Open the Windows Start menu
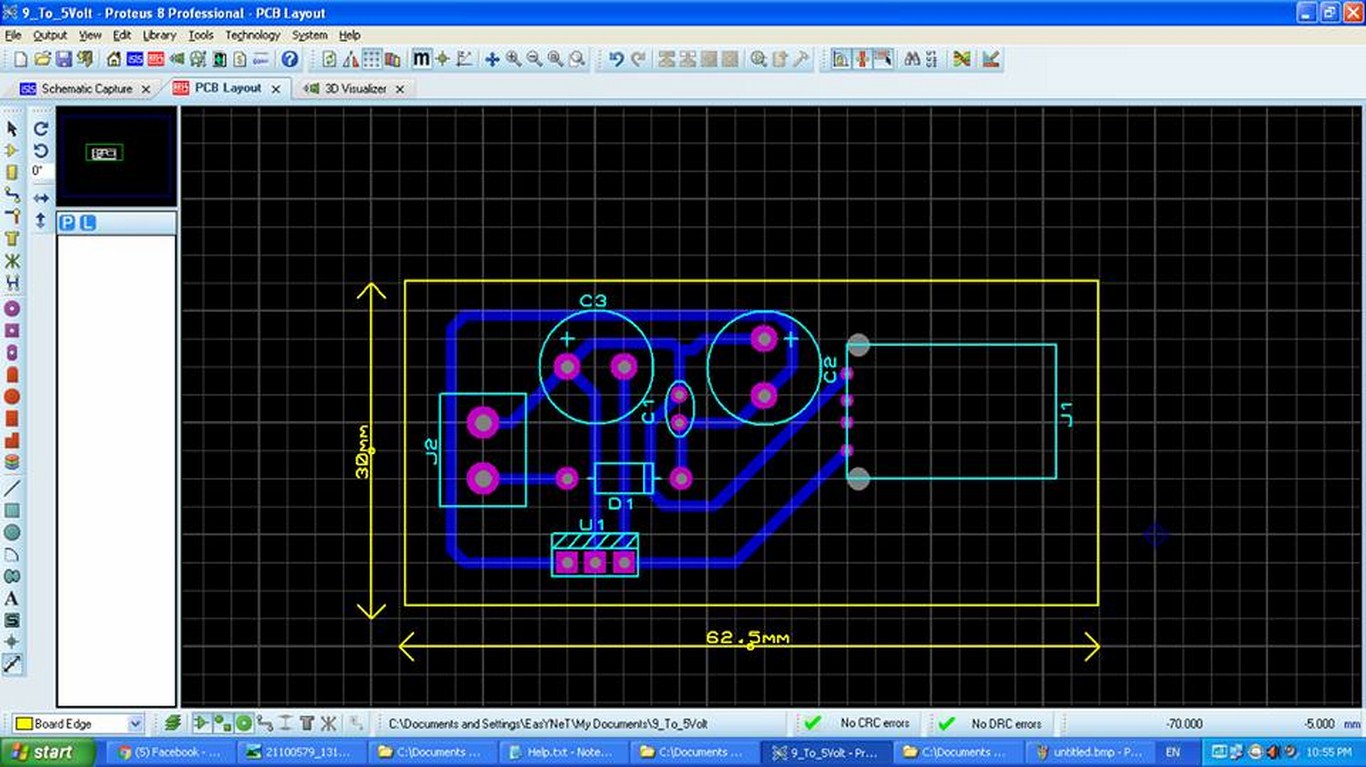 pos(48,752)
